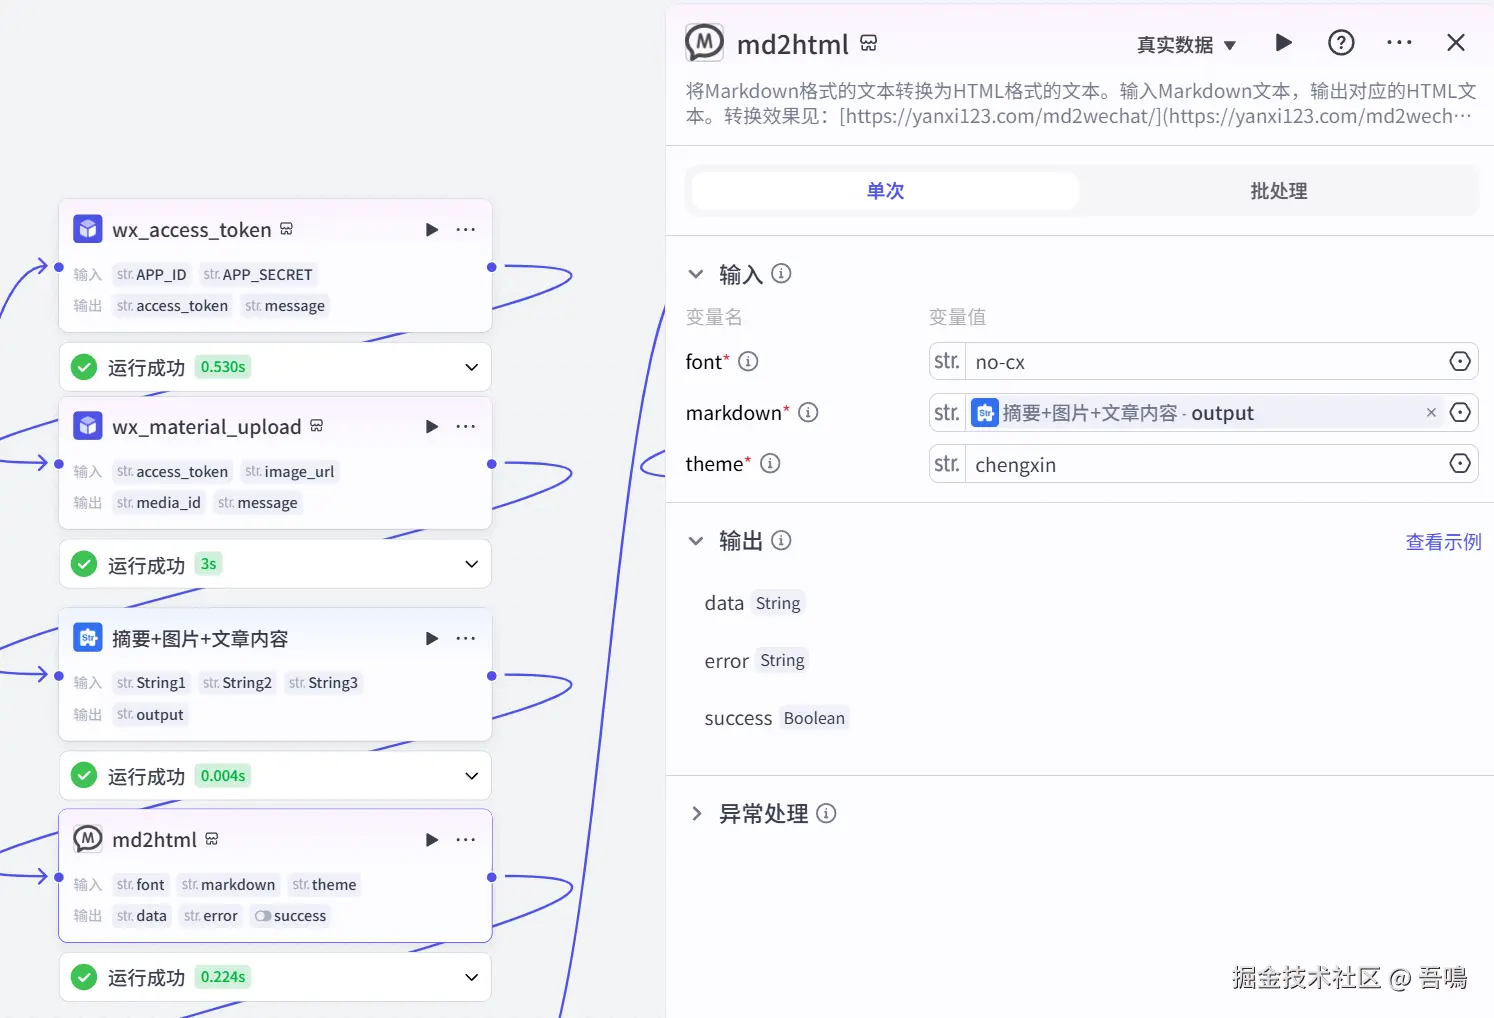Open the 查看示例 link

coord(1443,542)
